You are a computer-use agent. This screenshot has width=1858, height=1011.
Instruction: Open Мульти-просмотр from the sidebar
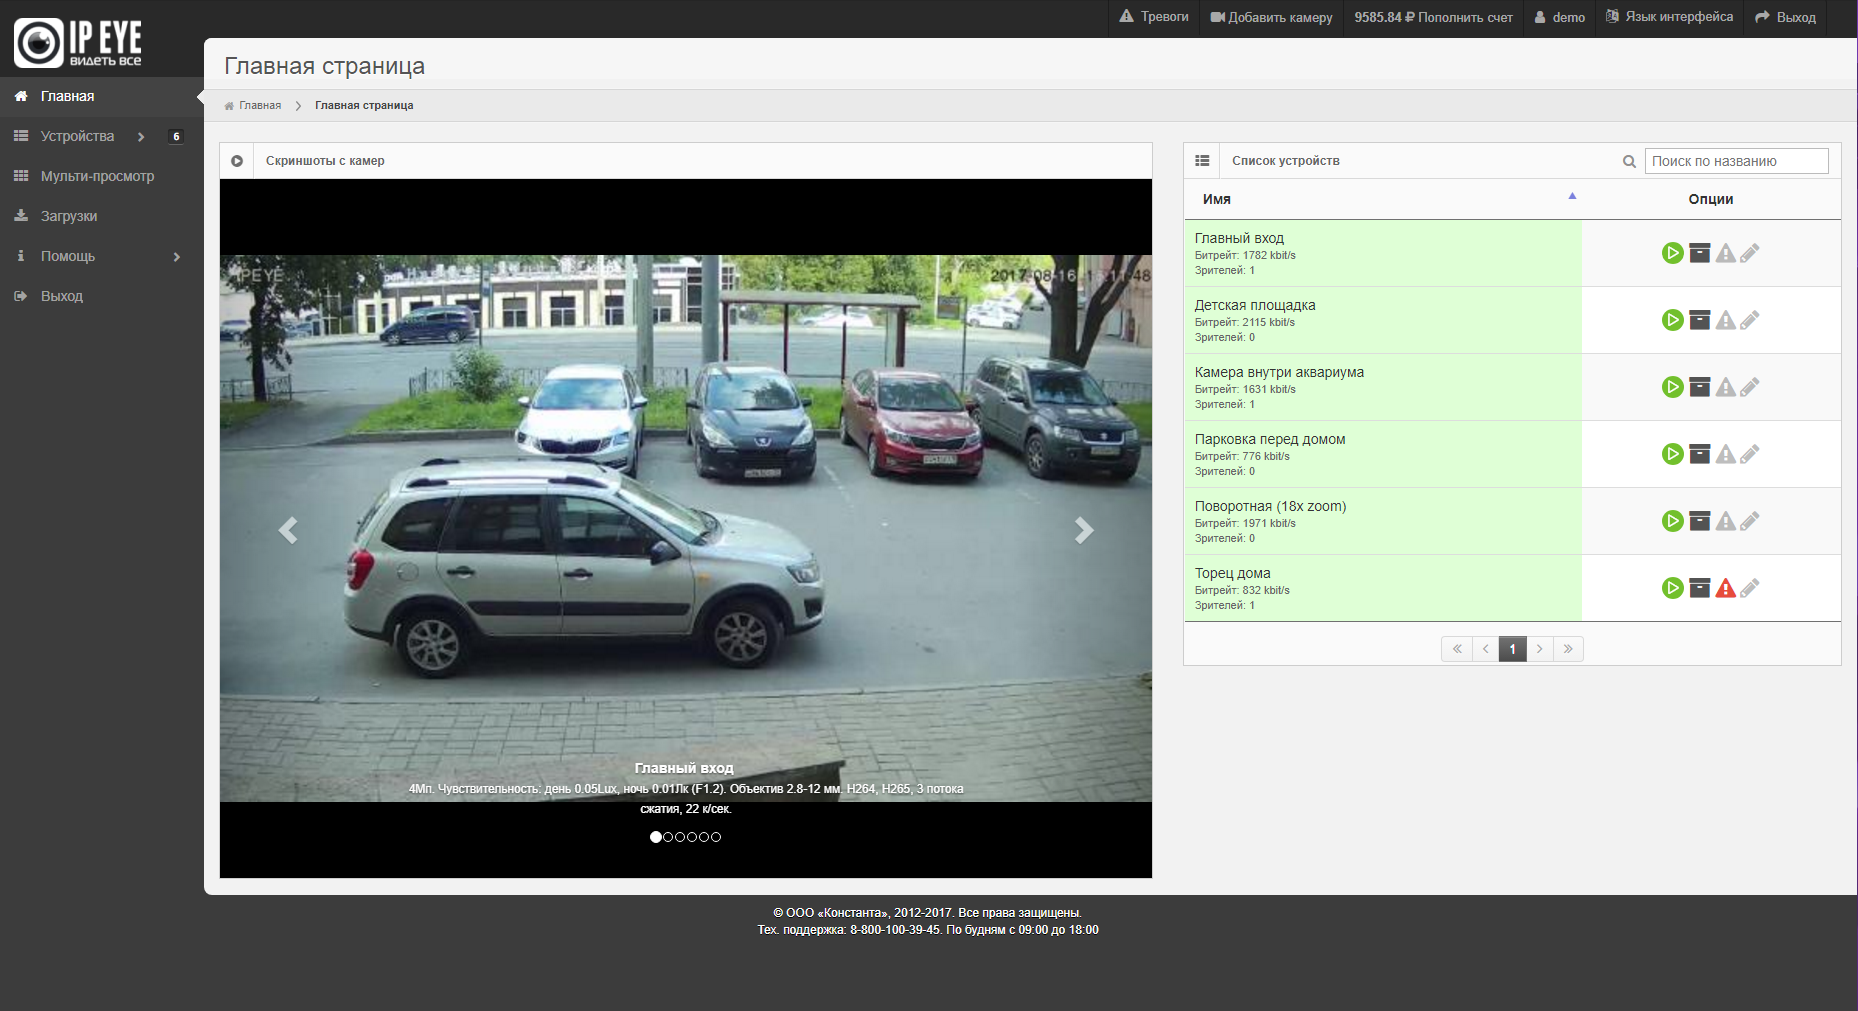coord(97,176)
